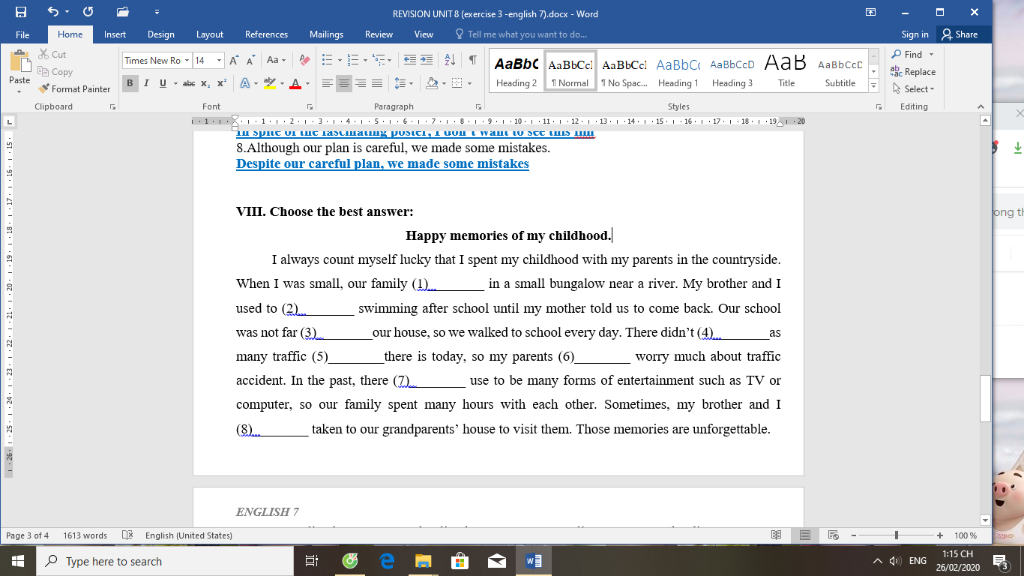The height and width of the screenshot is (576, 1024).
Task: Expand the Styles gallery
Action: click(873, 86)
